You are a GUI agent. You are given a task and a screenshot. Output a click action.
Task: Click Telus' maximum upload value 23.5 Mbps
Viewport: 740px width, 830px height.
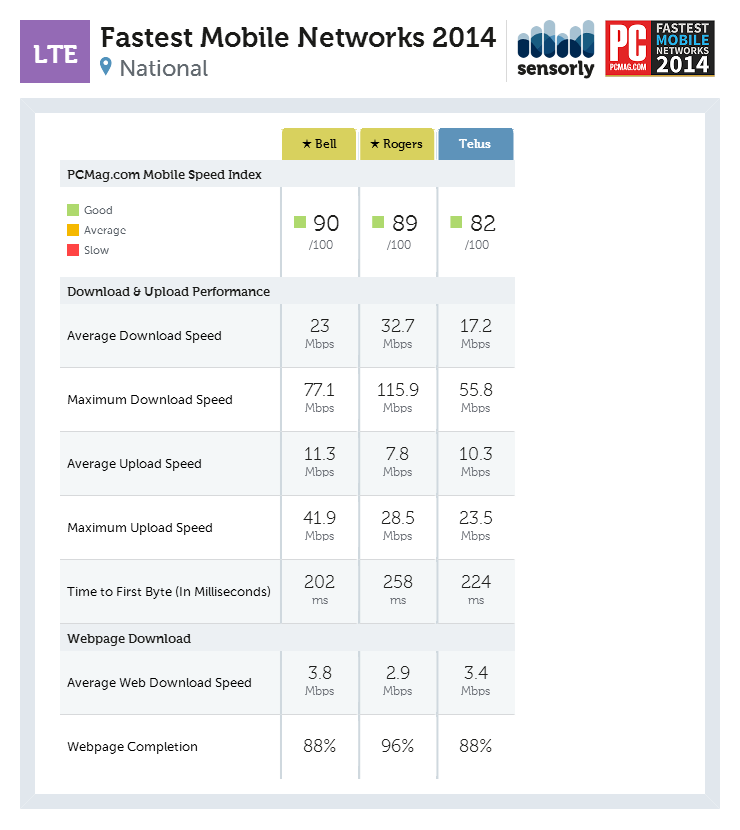pos(475,526)
